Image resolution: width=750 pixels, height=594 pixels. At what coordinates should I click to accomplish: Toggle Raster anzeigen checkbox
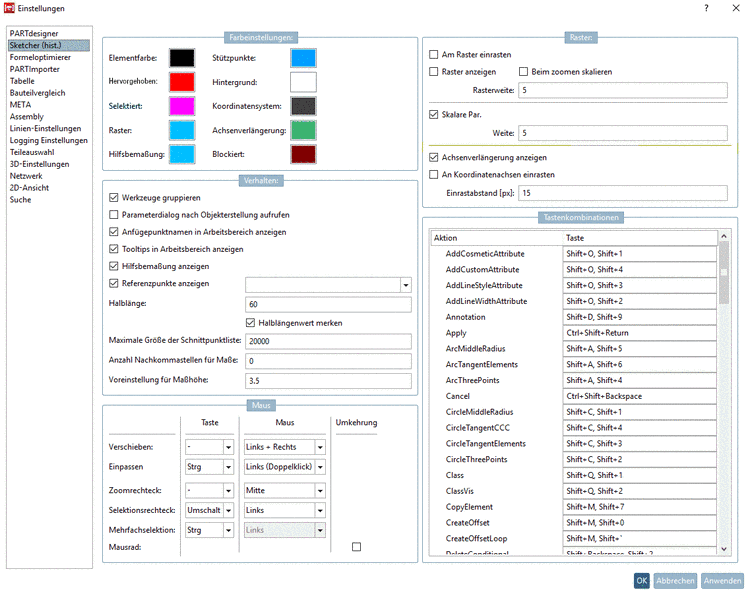coord(433,72)
